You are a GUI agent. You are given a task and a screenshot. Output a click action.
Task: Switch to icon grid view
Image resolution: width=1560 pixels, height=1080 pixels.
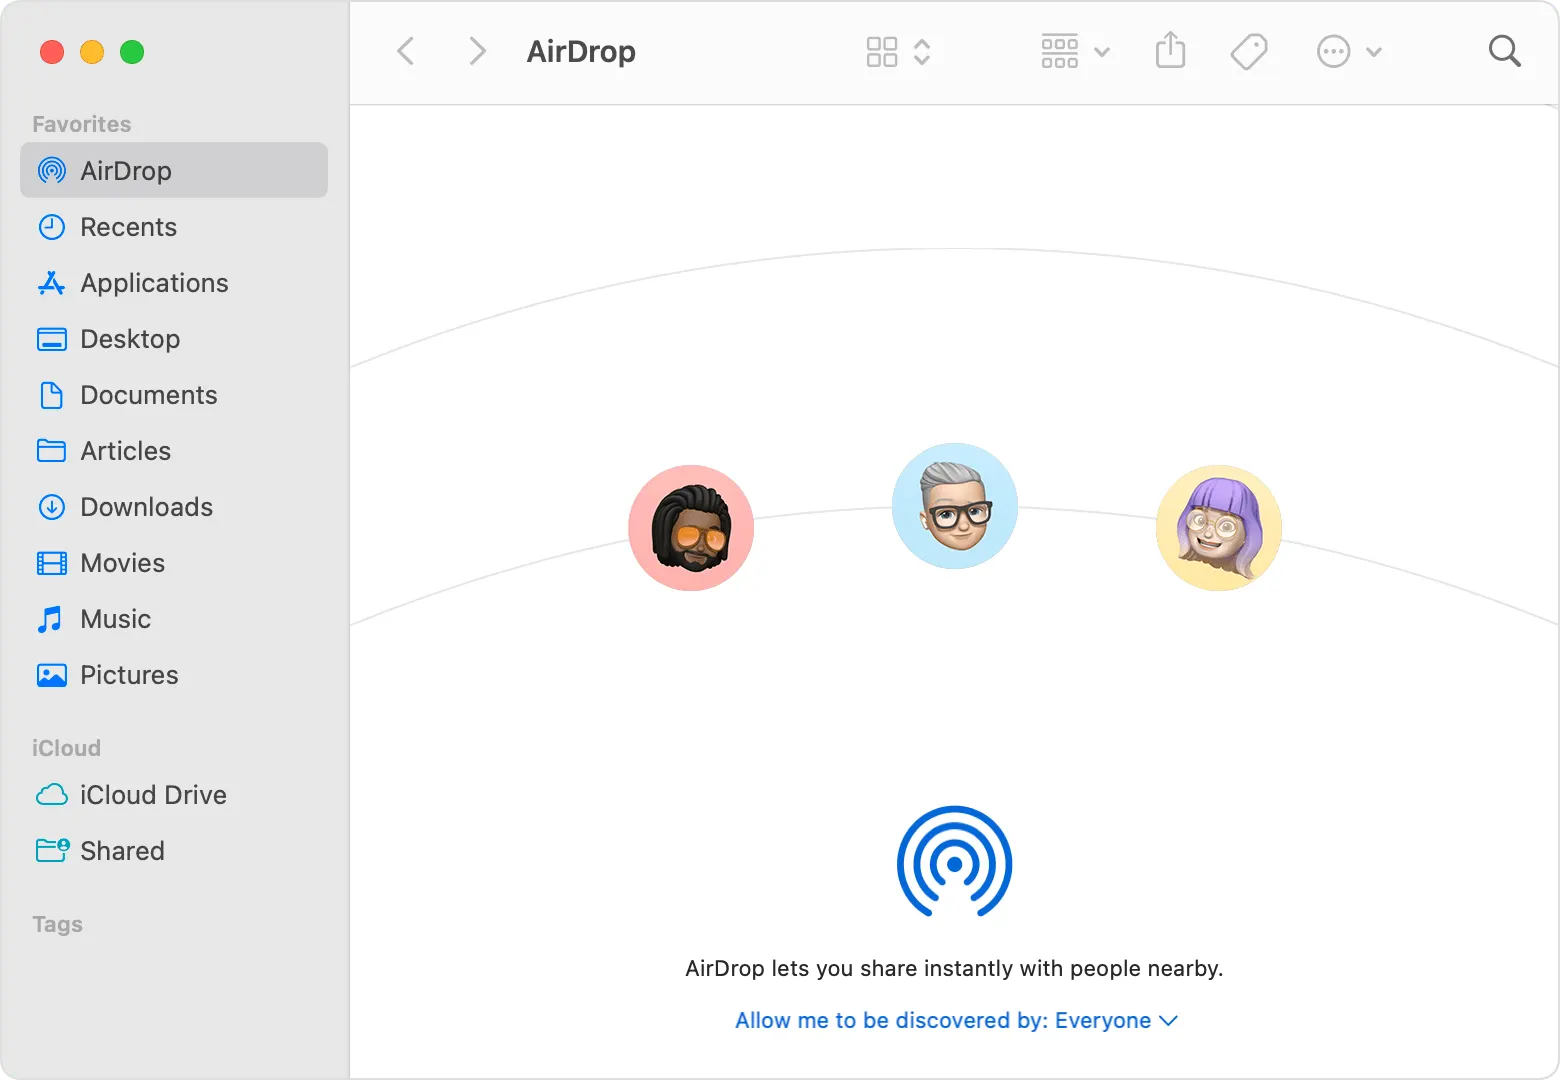(882, 52)
